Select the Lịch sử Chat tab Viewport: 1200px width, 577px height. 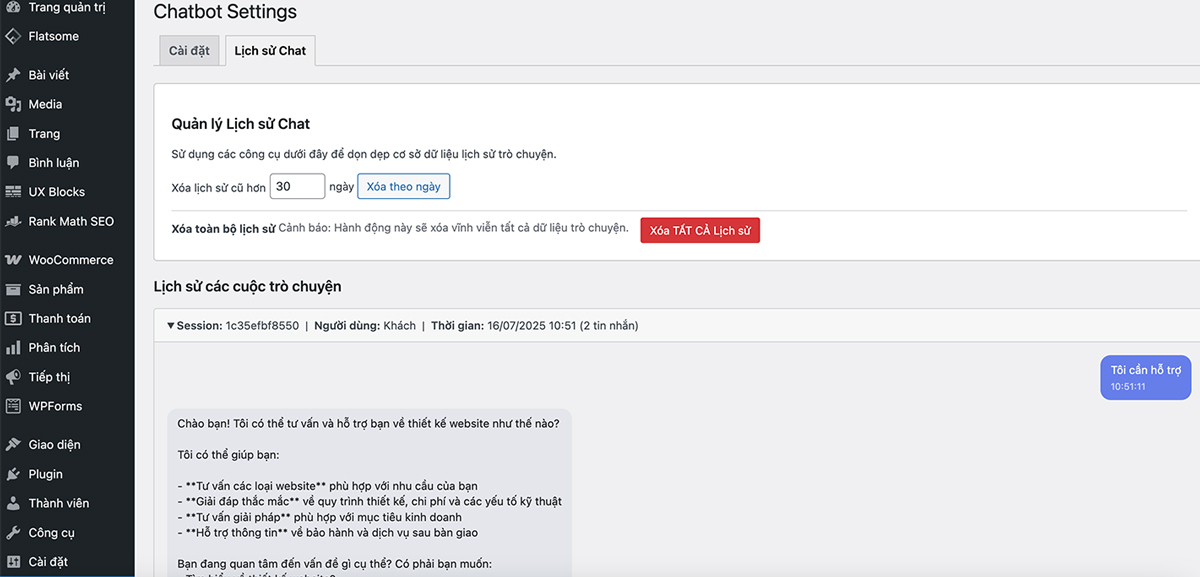(x=270, y=51)
